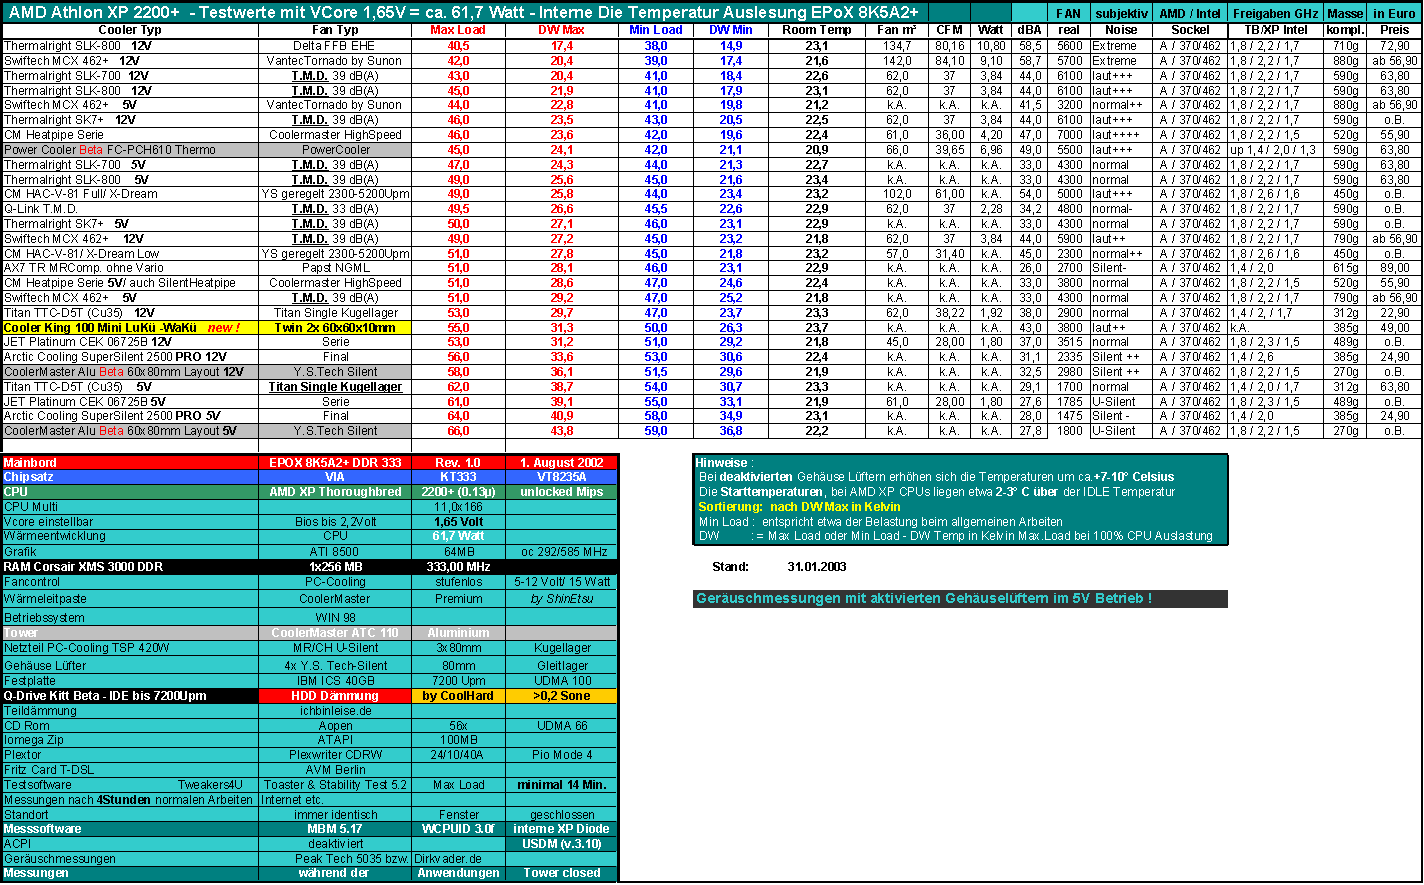Click the 'VT8235A' cell
1424x885 pixels.
(x=562, y=477)
